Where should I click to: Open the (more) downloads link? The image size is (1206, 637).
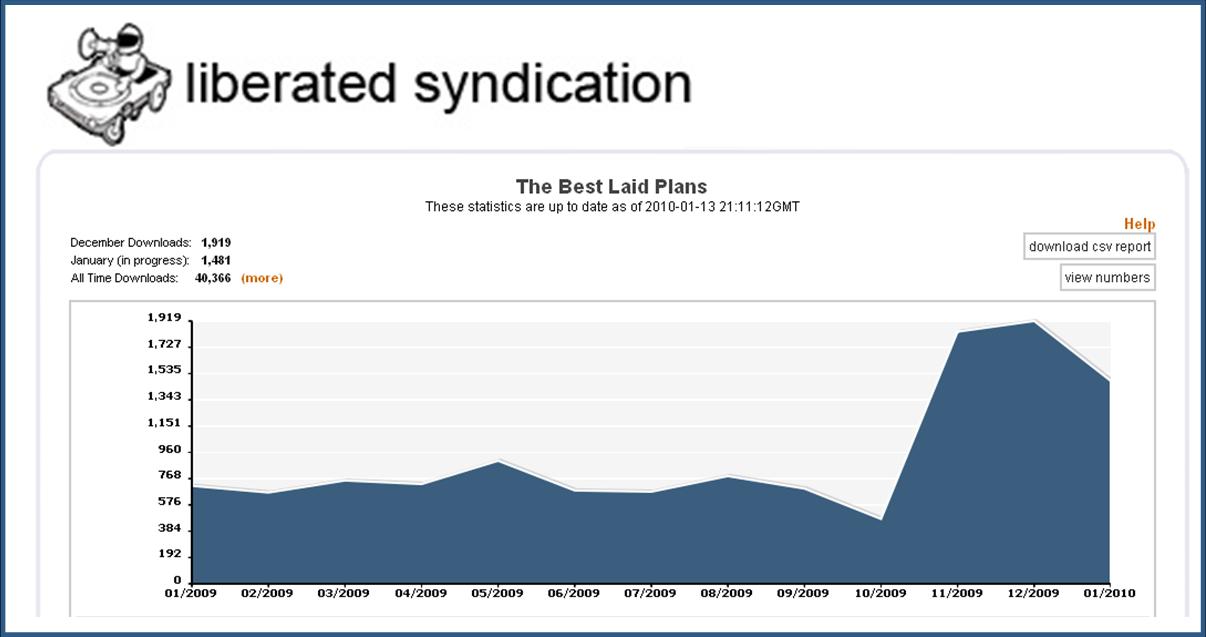262,278
